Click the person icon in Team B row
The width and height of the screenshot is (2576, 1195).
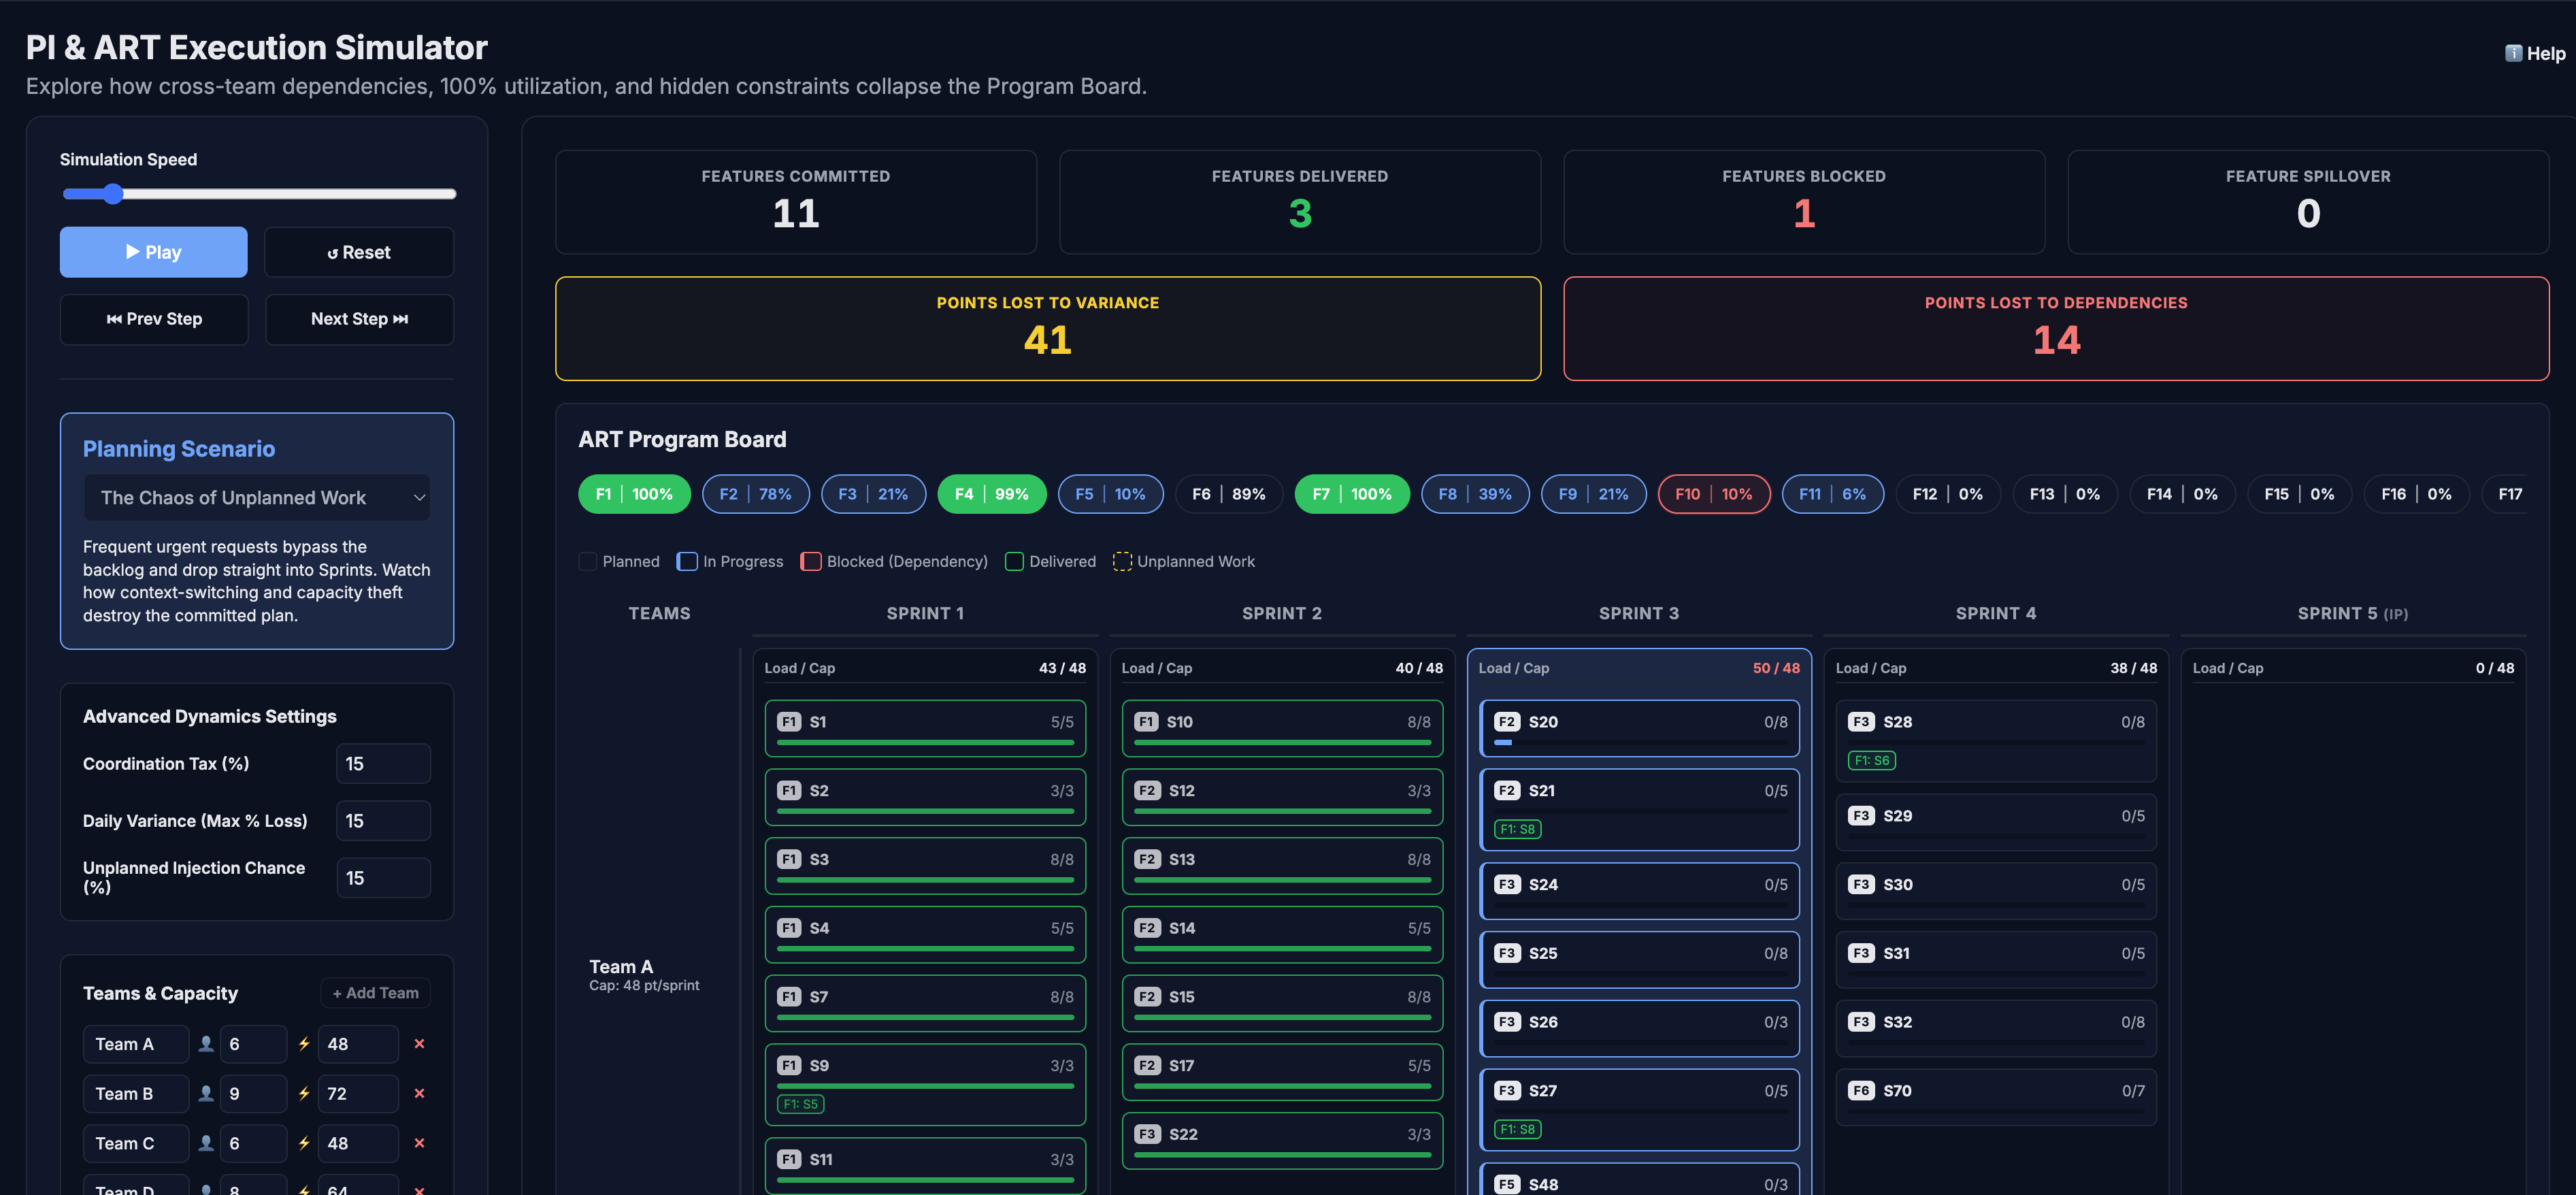(205, 1093)
